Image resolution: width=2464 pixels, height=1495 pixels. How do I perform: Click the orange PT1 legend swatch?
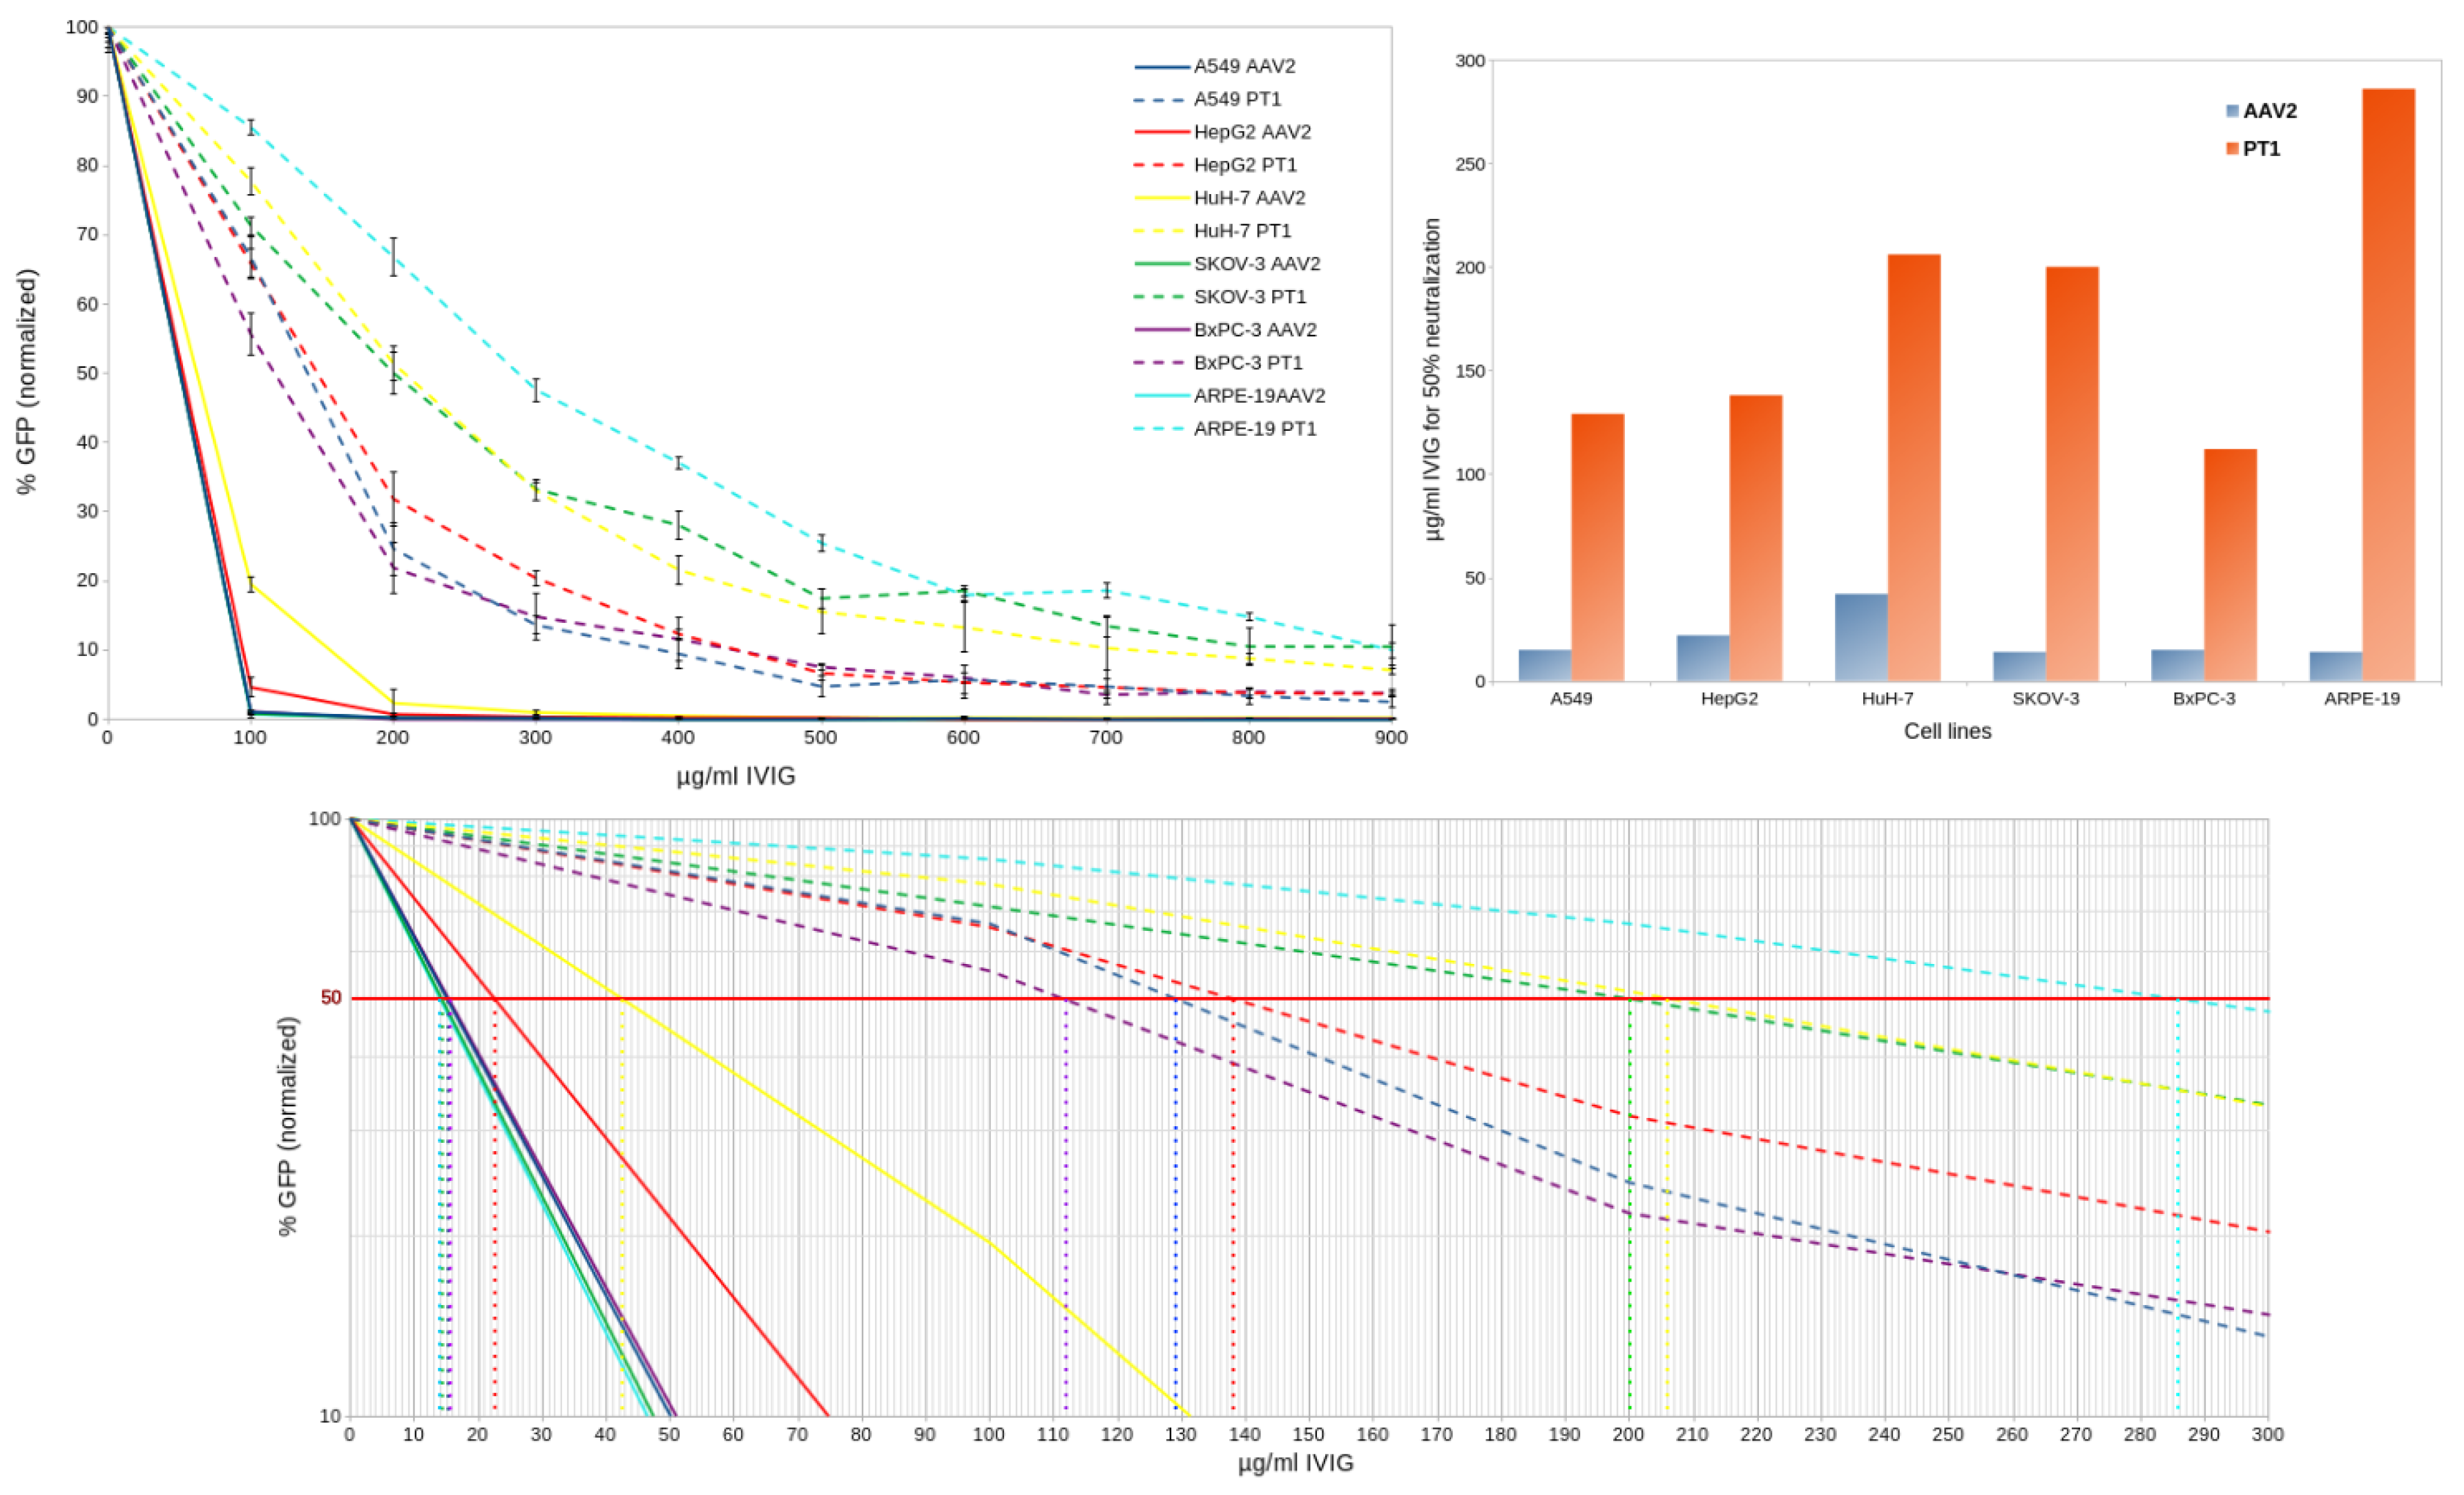(x=2232, y=149)
